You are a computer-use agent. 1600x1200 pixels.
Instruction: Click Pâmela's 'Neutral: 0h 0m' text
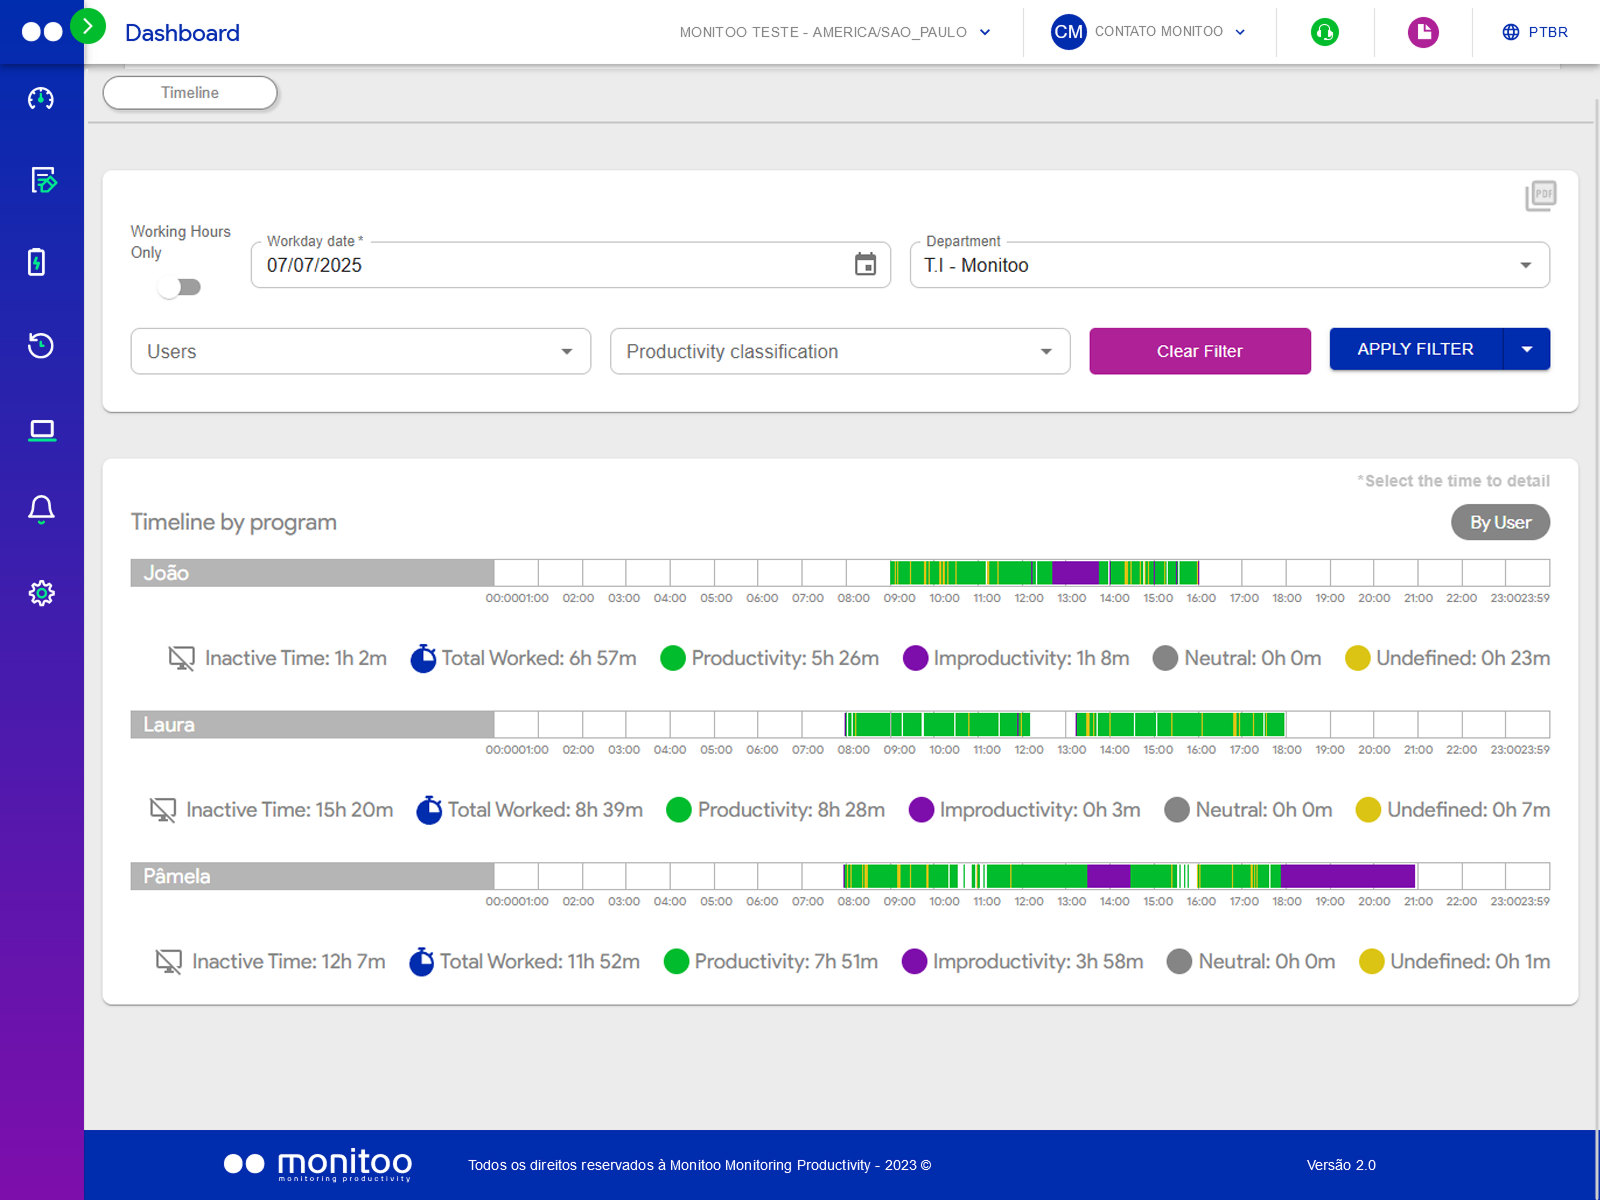1267,962
